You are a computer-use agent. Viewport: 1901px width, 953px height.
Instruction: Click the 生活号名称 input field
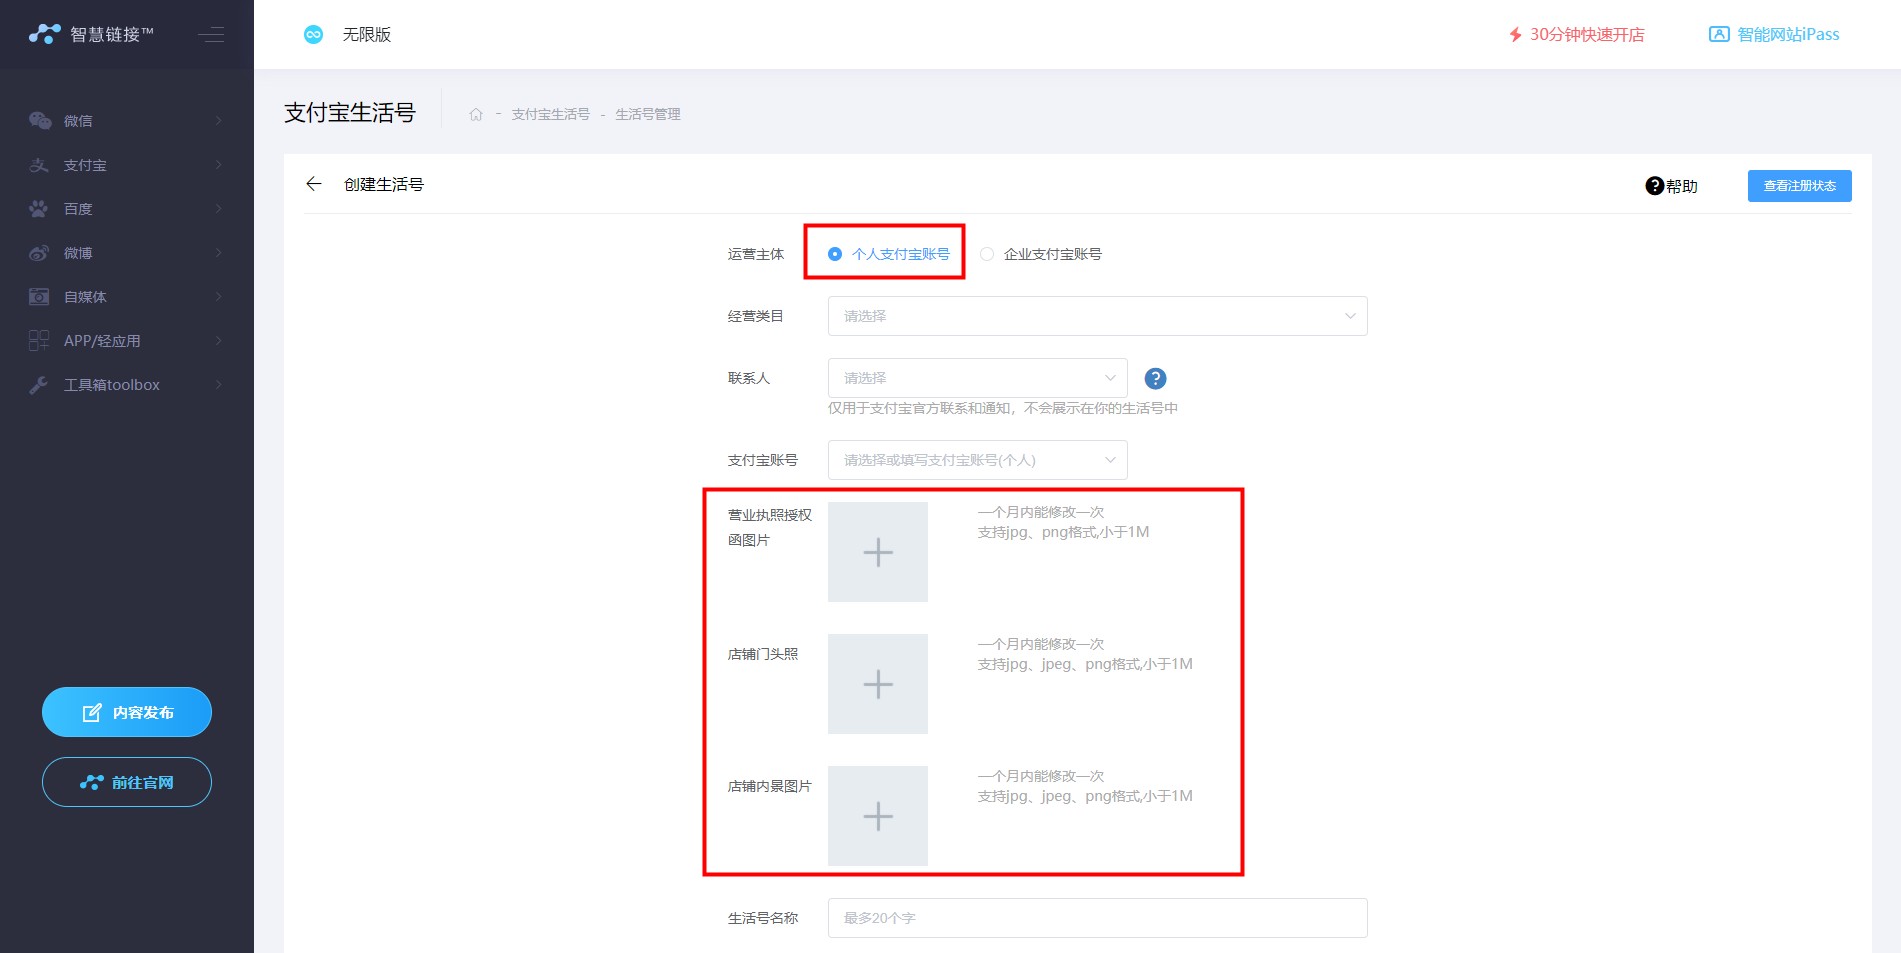click(1097, 918)
